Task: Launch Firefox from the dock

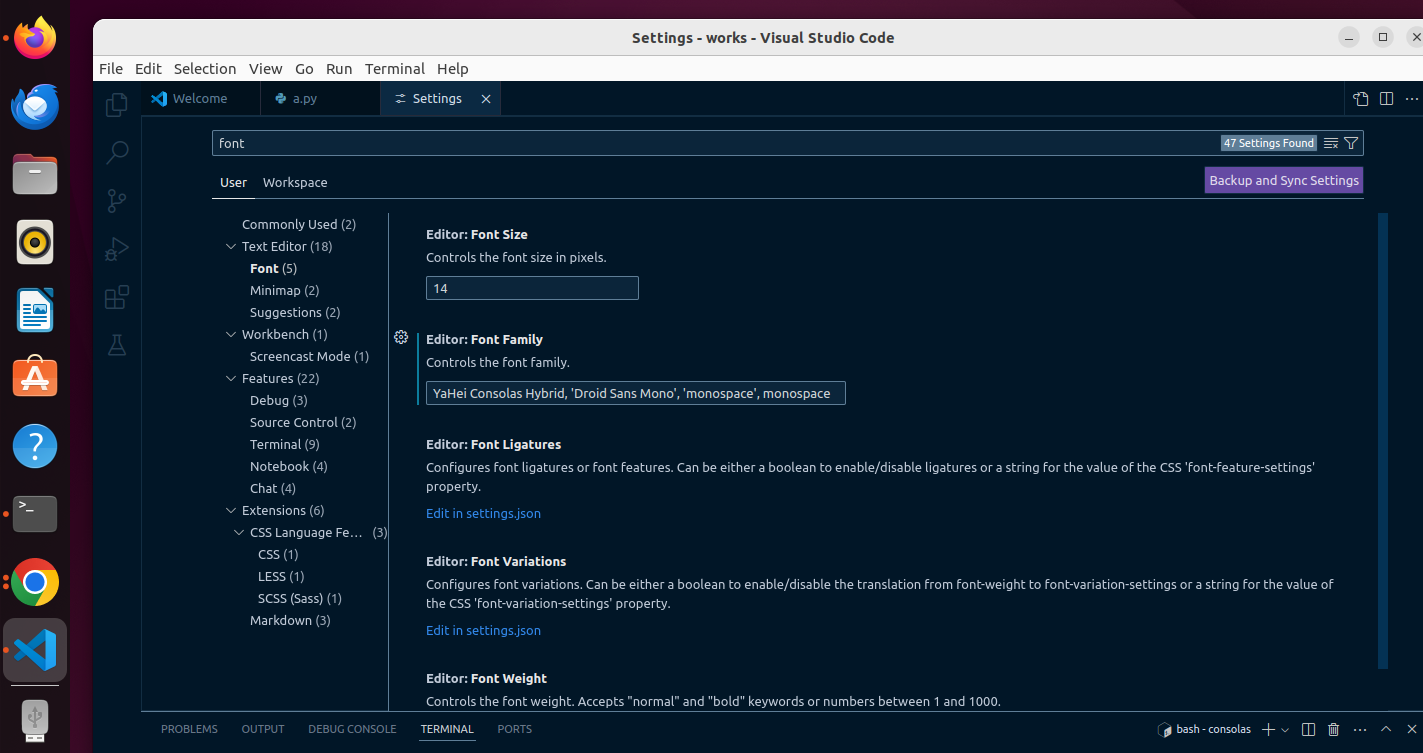Action: pos(35,40)
